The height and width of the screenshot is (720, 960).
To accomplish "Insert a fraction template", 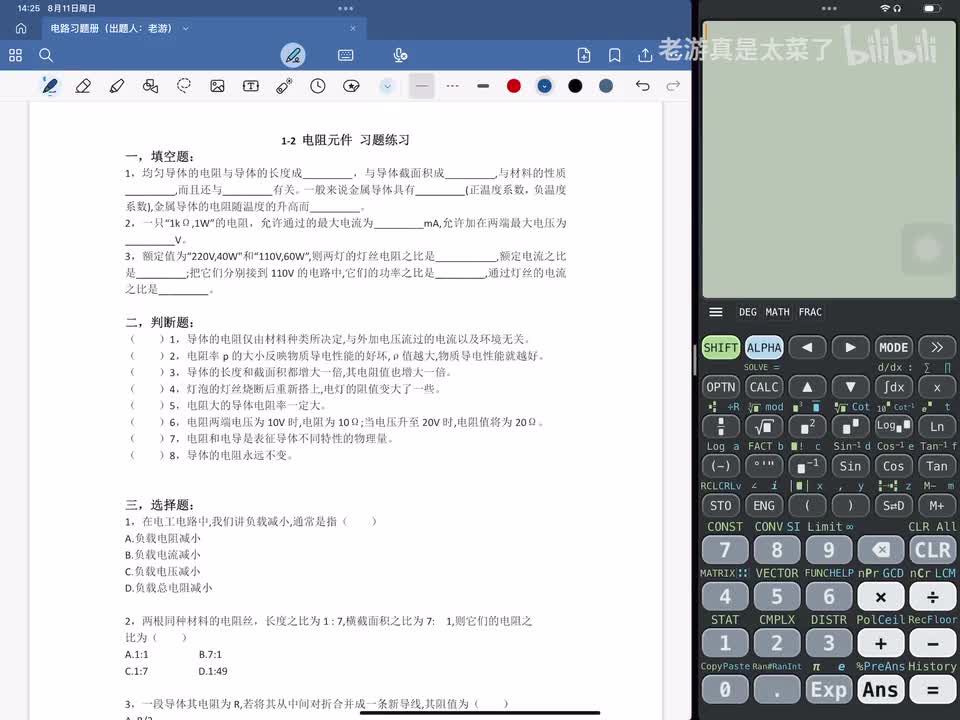I will pos(721,427).
